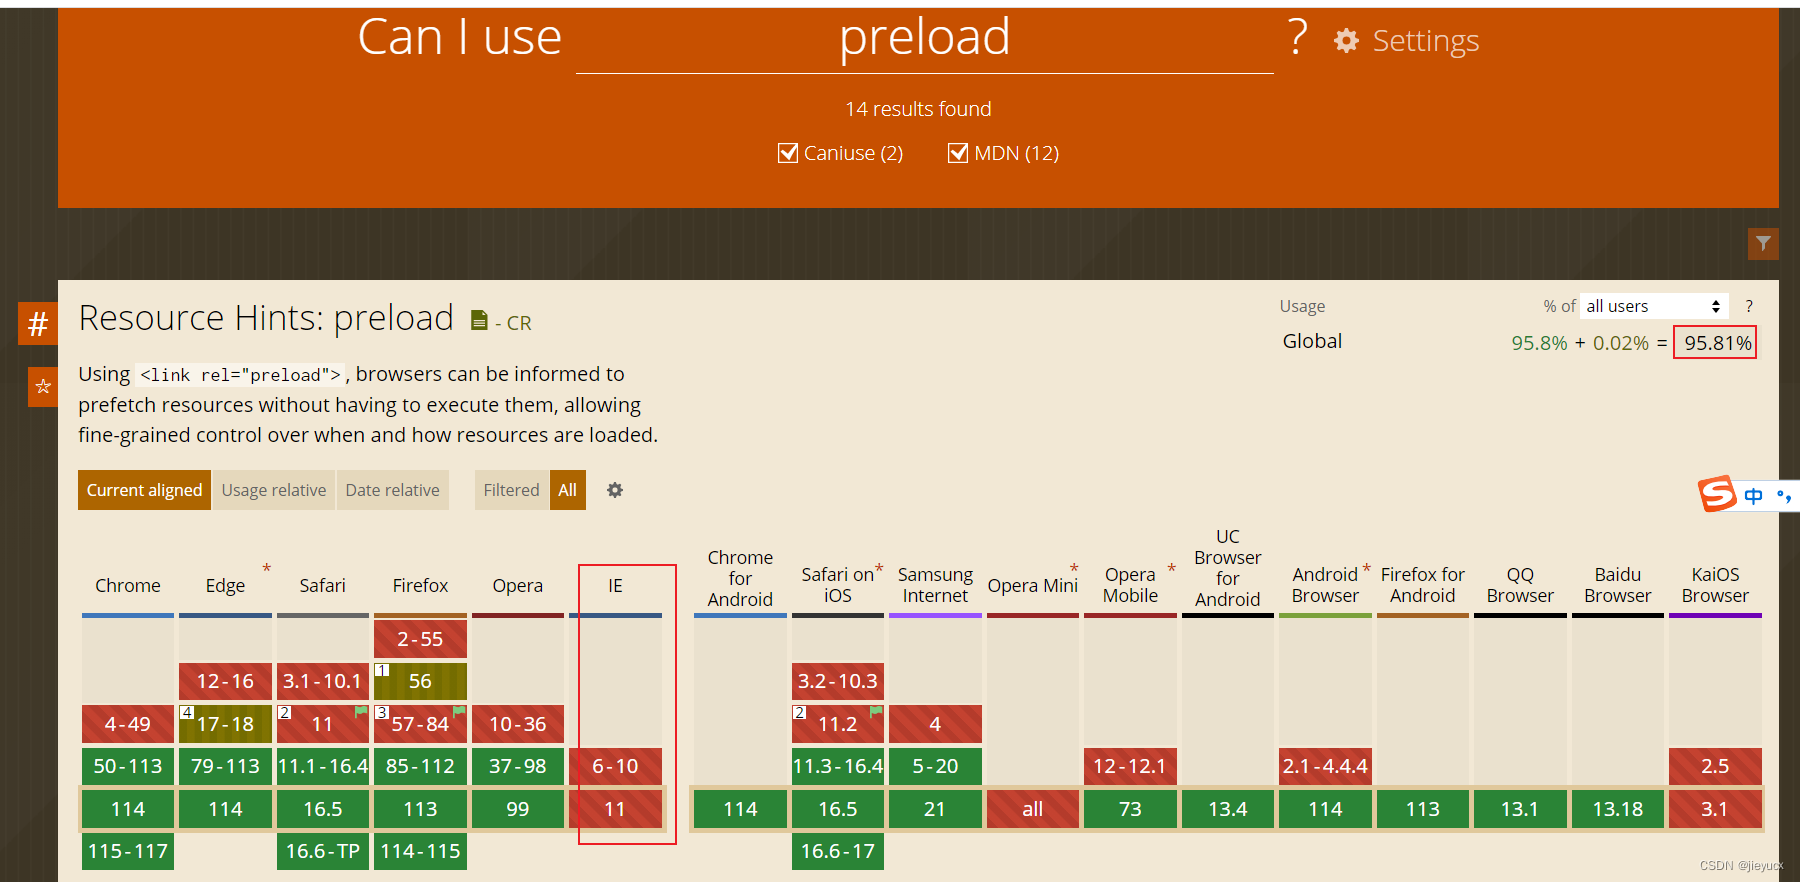This screenshot has height=882, width=1800.
Task: Star the Resource Hints preload feature
Action: tap(43, 386)
